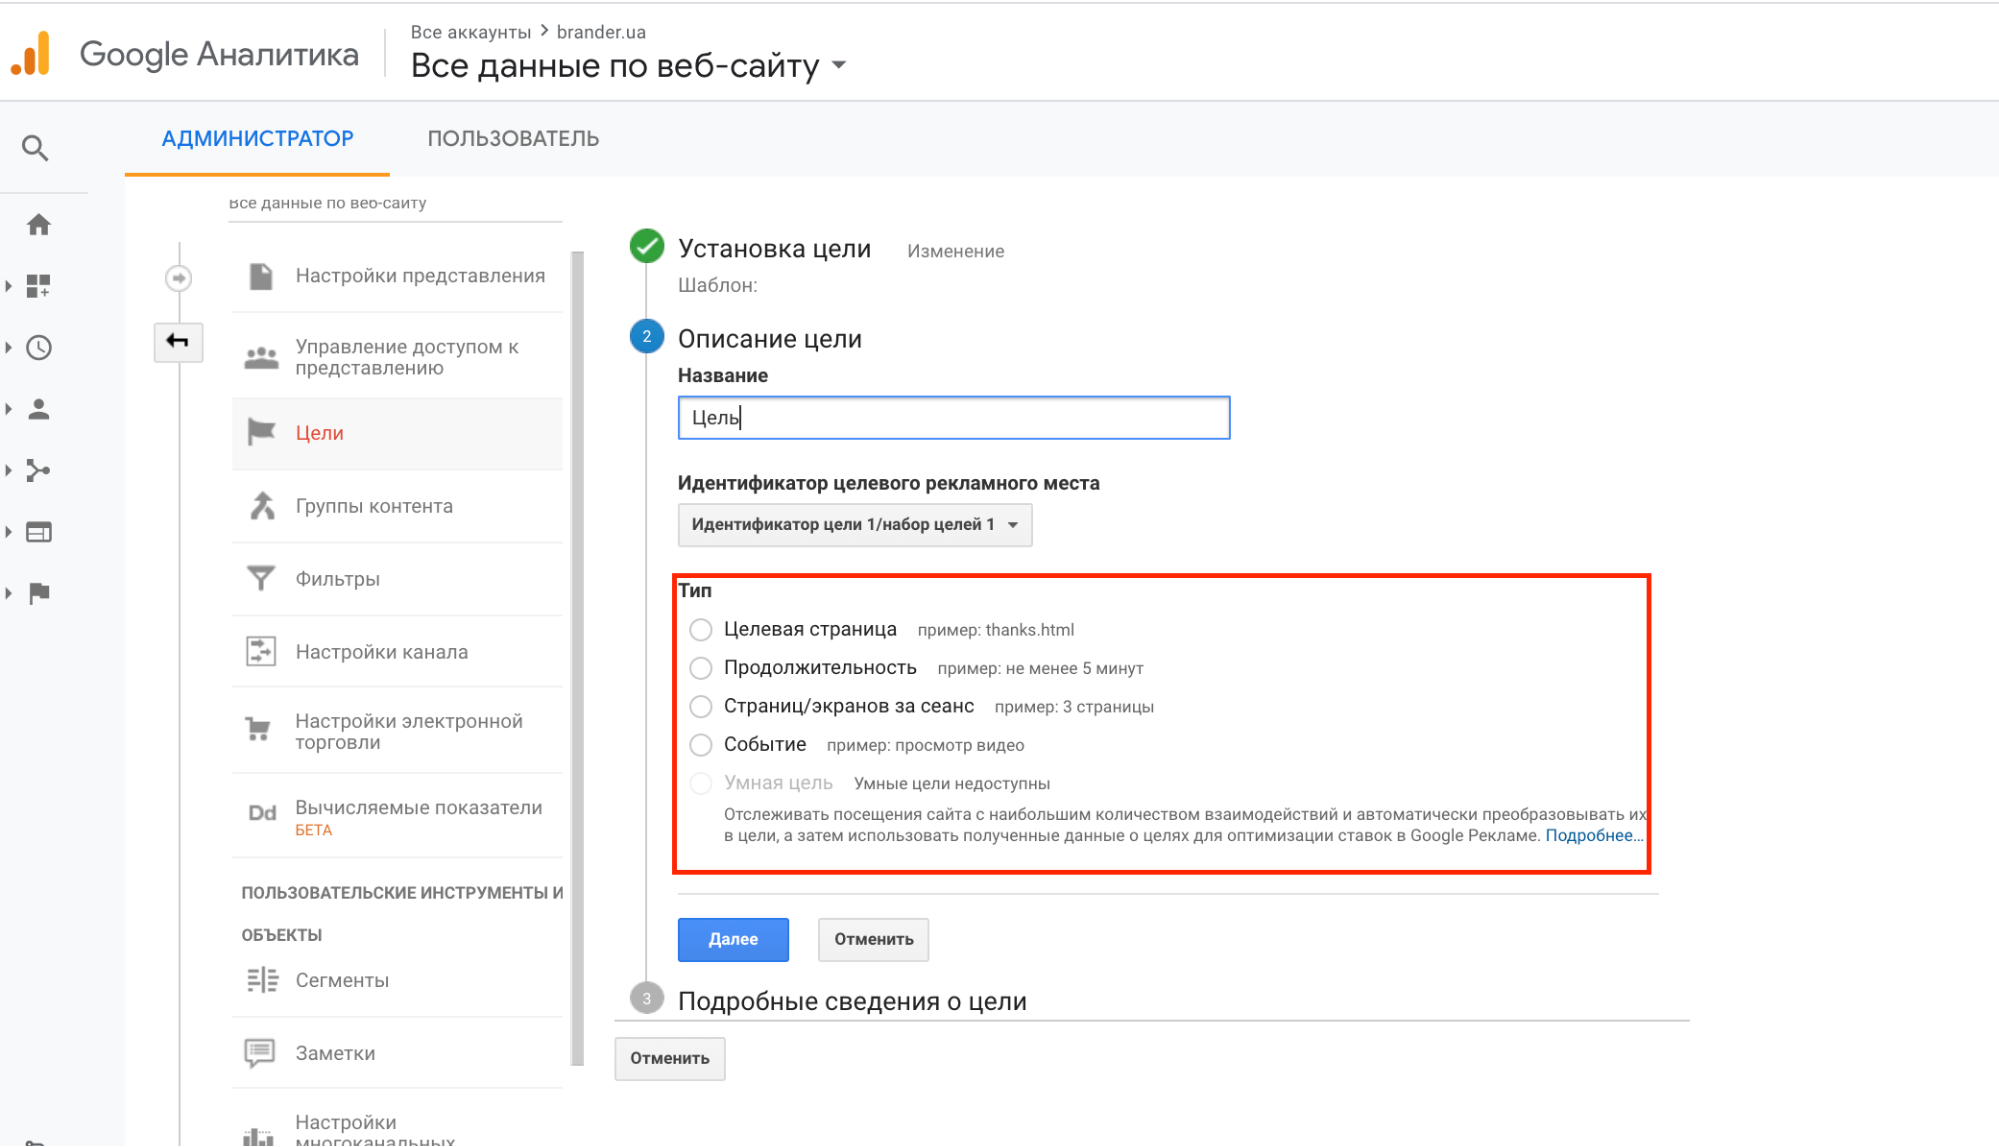Open Фильтры in the admin menu
This screenshot has height=1147, width=1999.
click(338, 579)
